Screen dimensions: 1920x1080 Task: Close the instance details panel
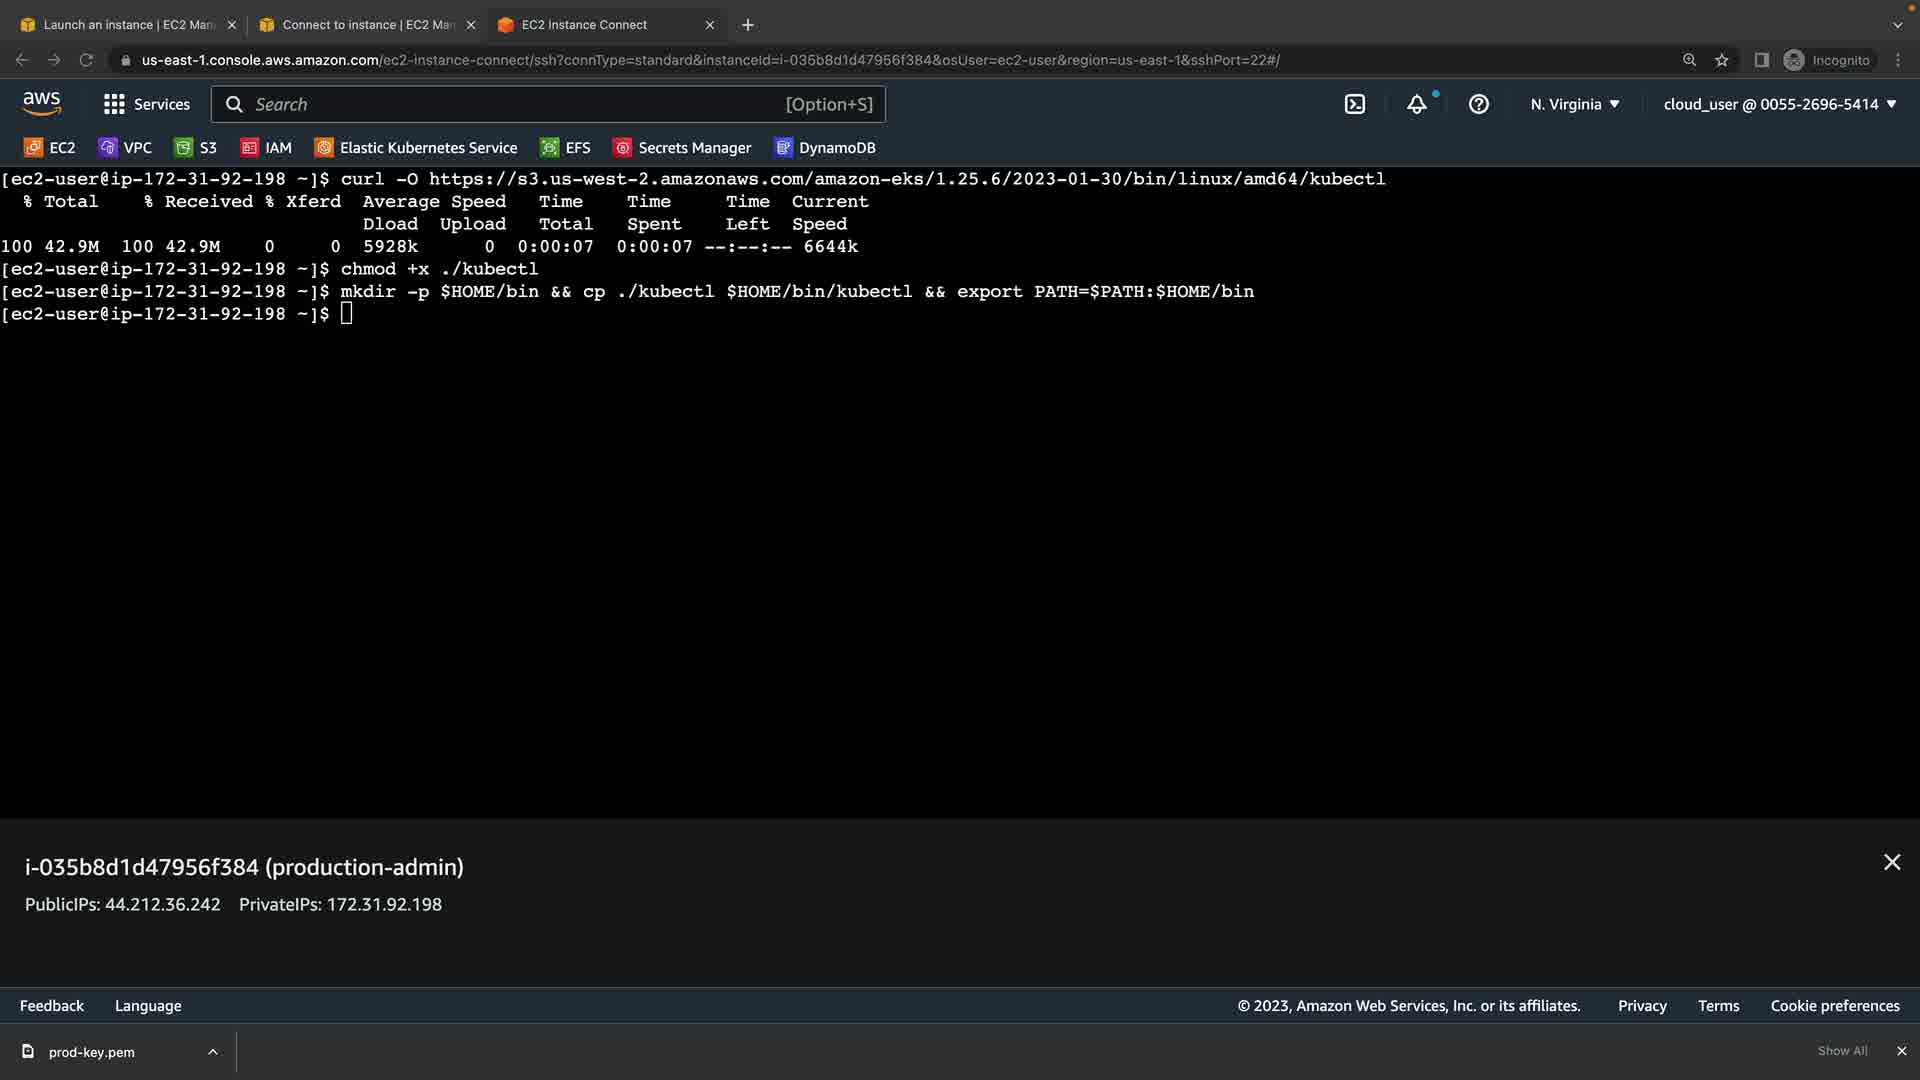(x=1891, y=862)
